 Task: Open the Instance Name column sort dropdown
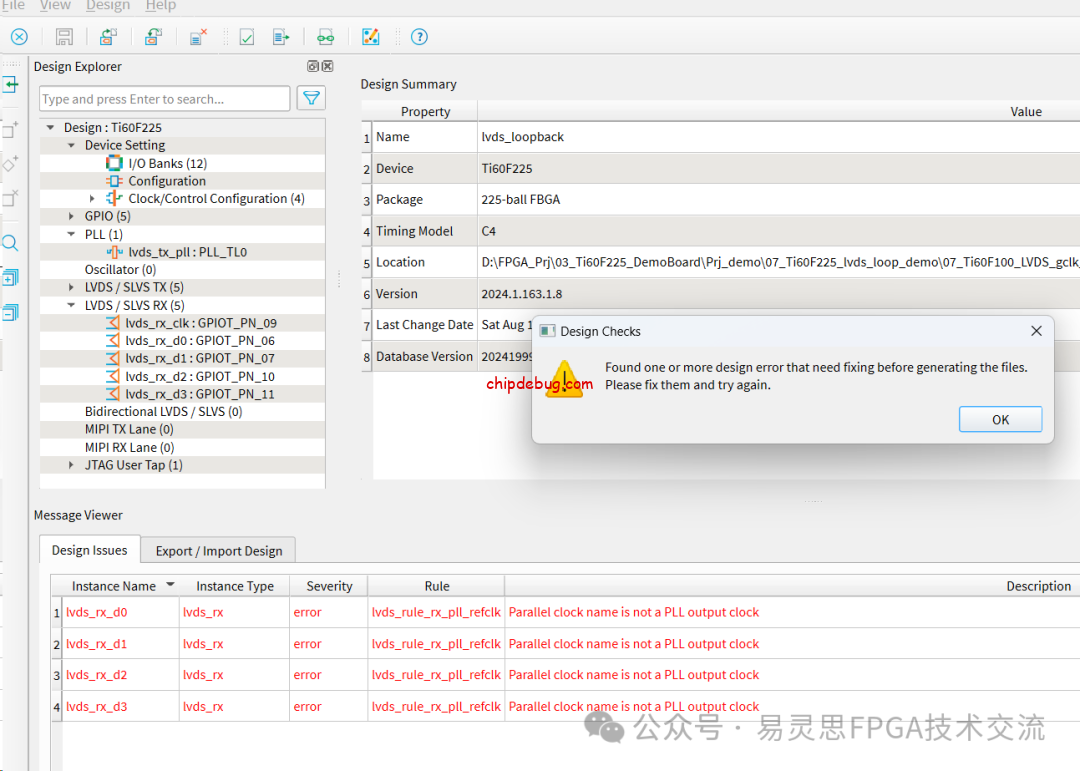(x=170, y=585)
